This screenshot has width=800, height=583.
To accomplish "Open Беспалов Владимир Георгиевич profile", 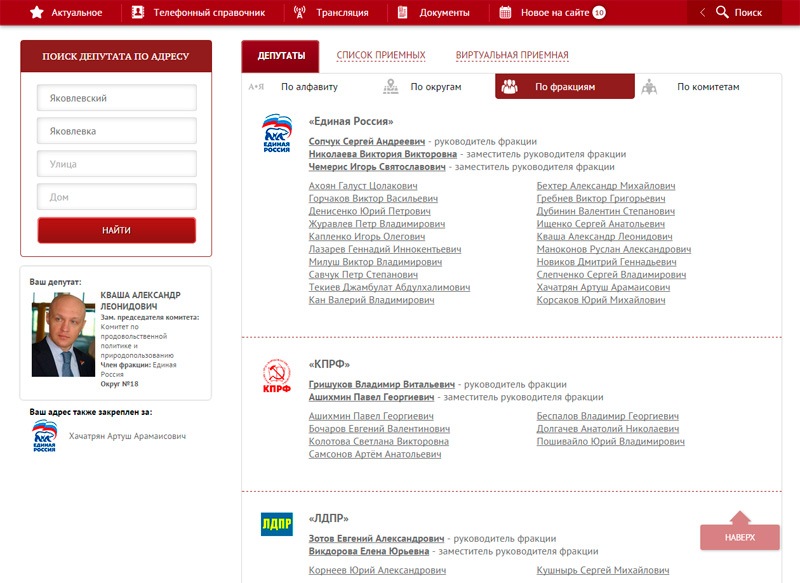I will [608, 416].
